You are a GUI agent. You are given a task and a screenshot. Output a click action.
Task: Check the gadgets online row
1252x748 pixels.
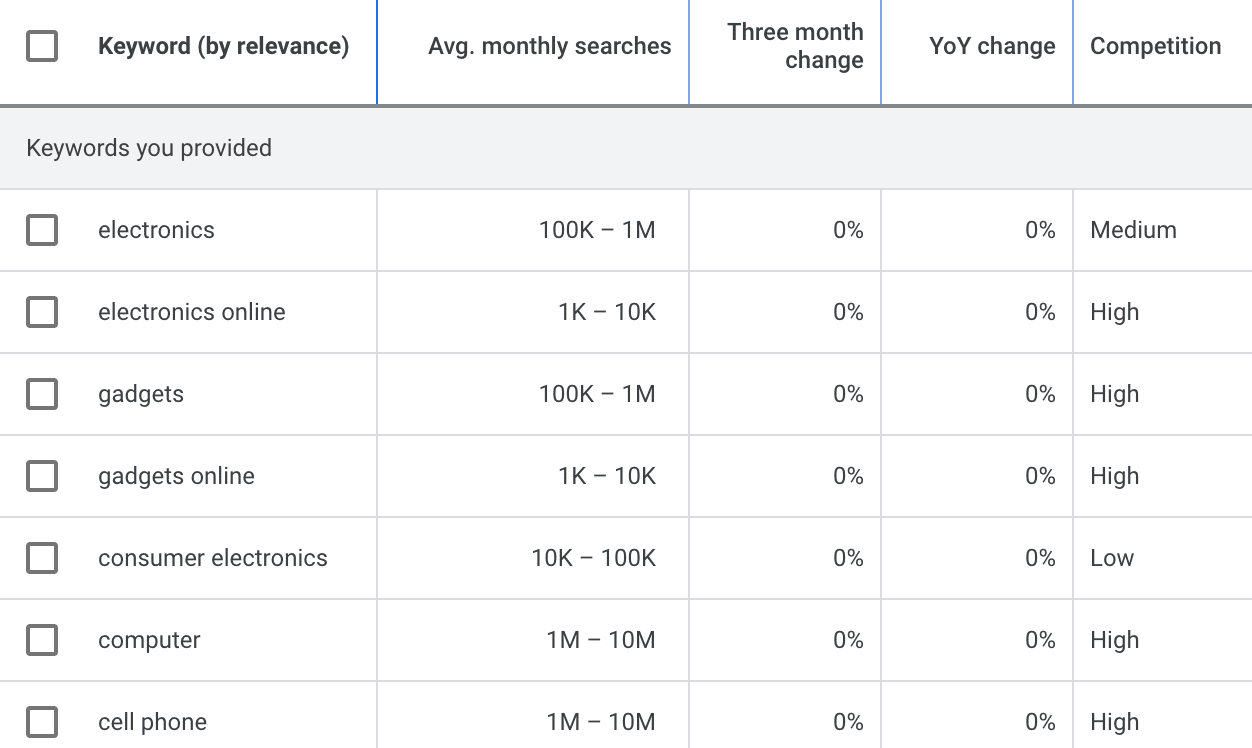click(x=41, y=475)
